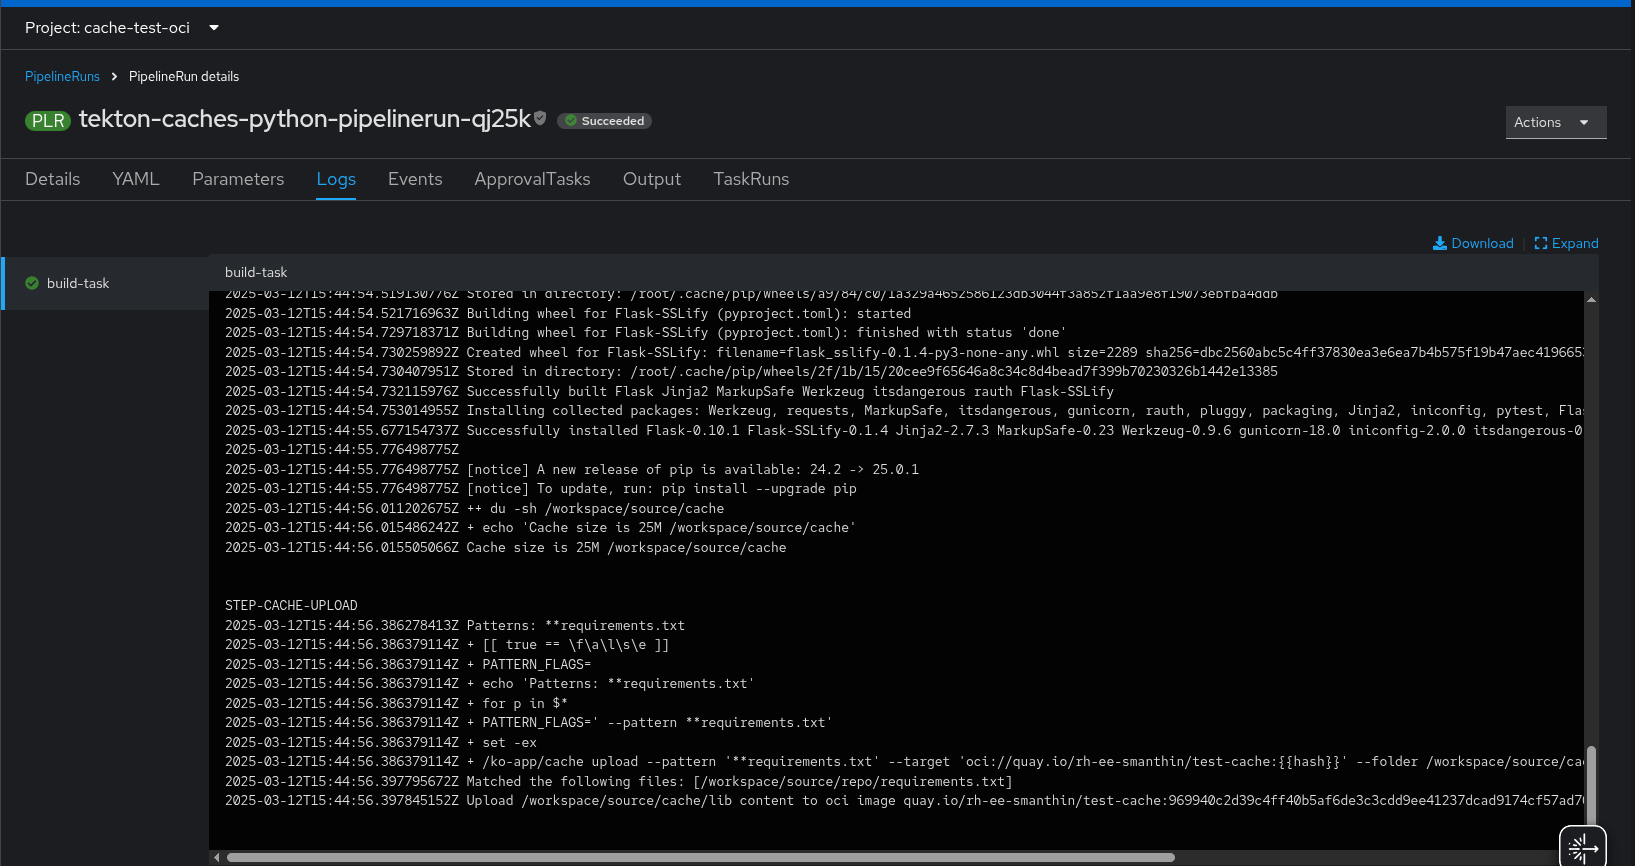The image size is (1635, 866).
Task: Switch to the YAML tab
Action: [x=136, y=179]
